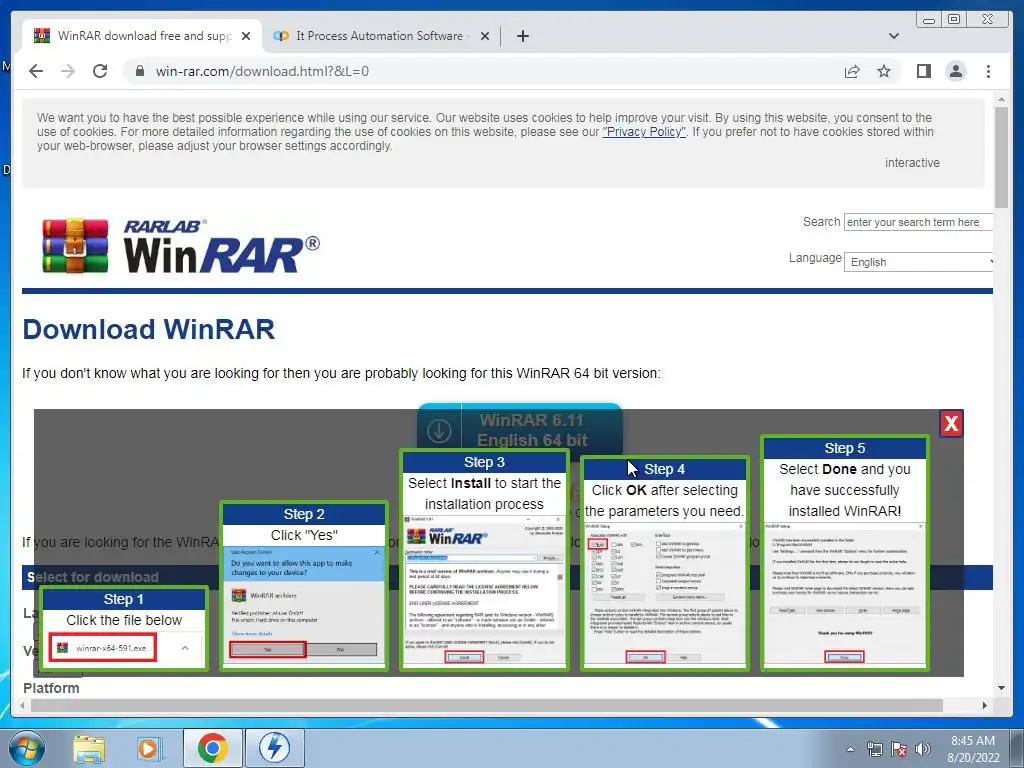Viewport: 1024px width, 768px height.
Task: Click the WinRAR books logo icon
Action: tap(75, 246)
